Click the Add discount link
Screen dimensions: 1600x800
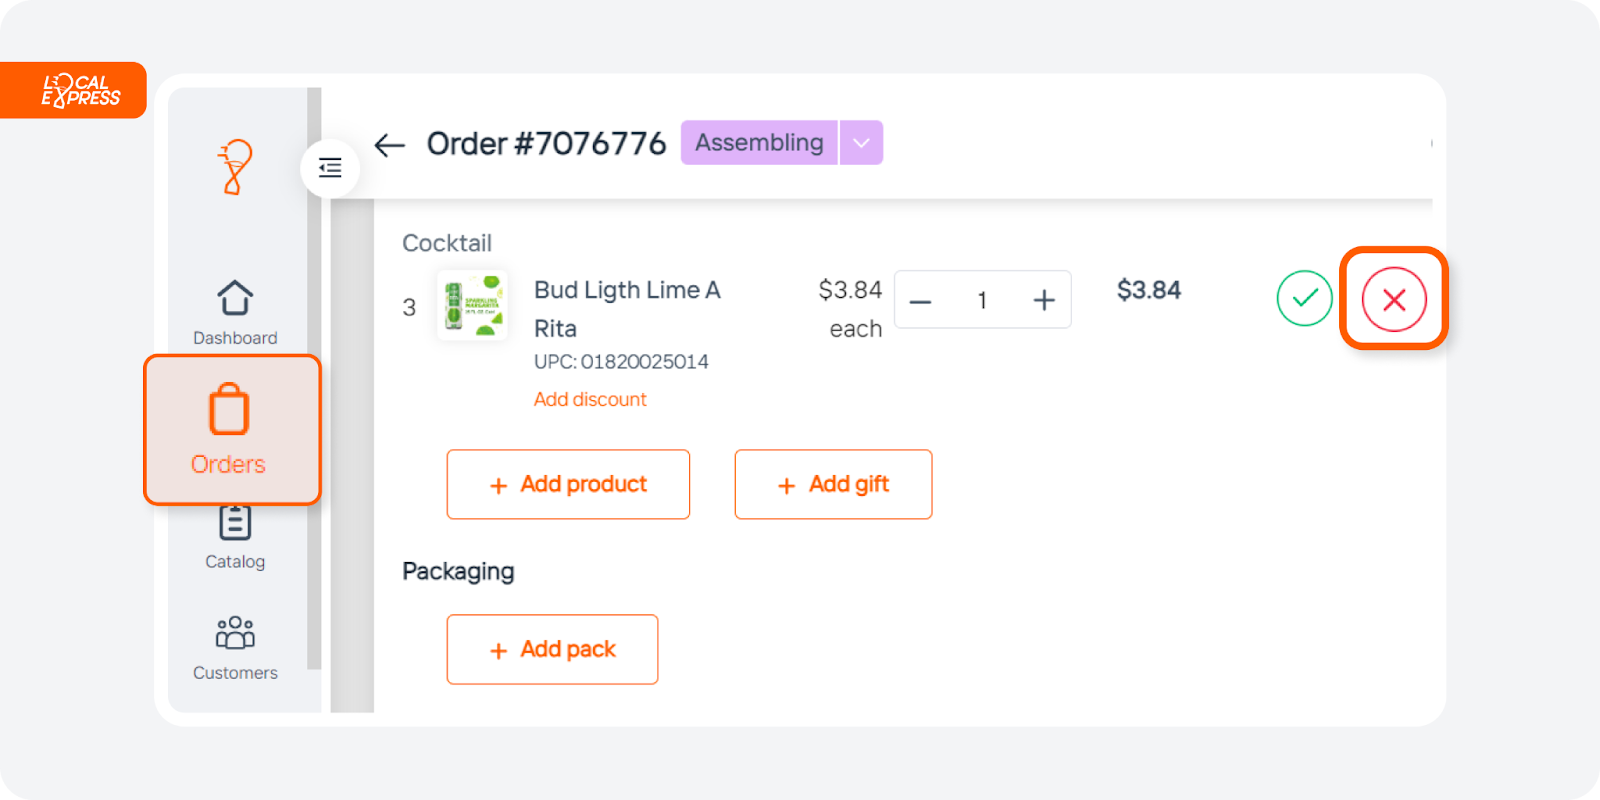[590, 399]
